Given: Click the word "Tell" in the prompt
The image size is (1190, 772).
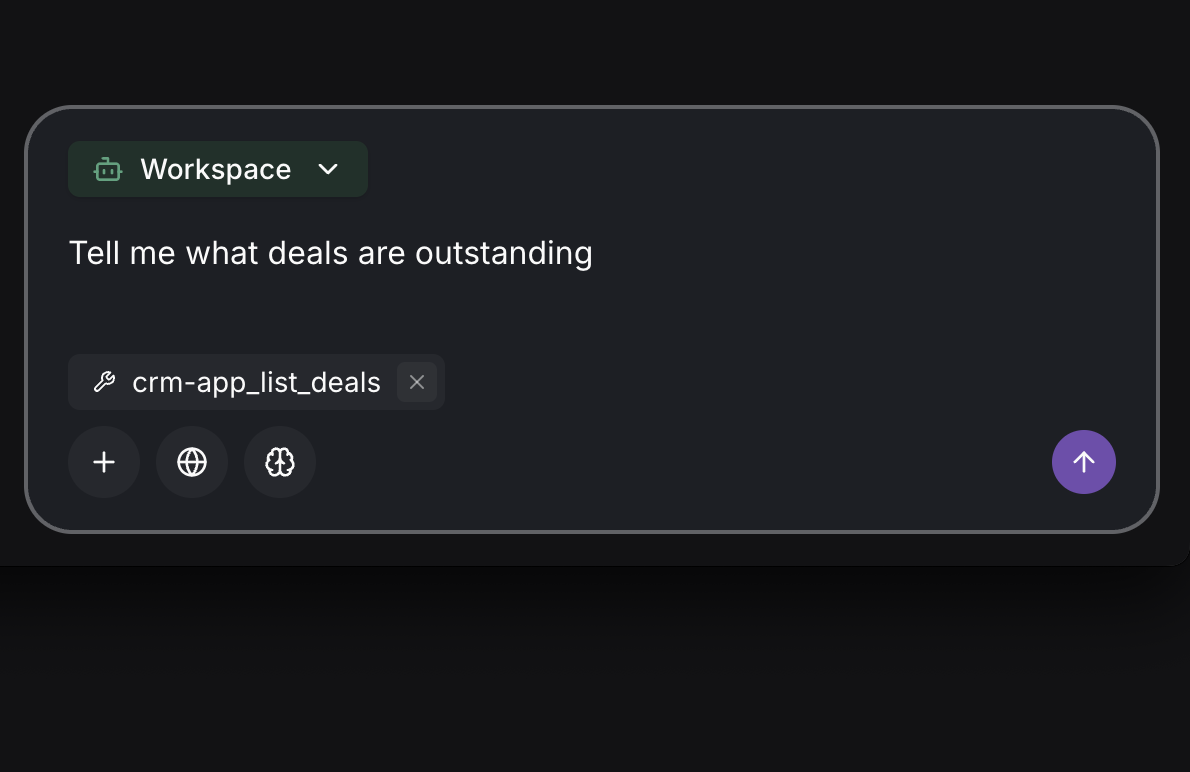Looking at the screenshot, I should 94,254.
